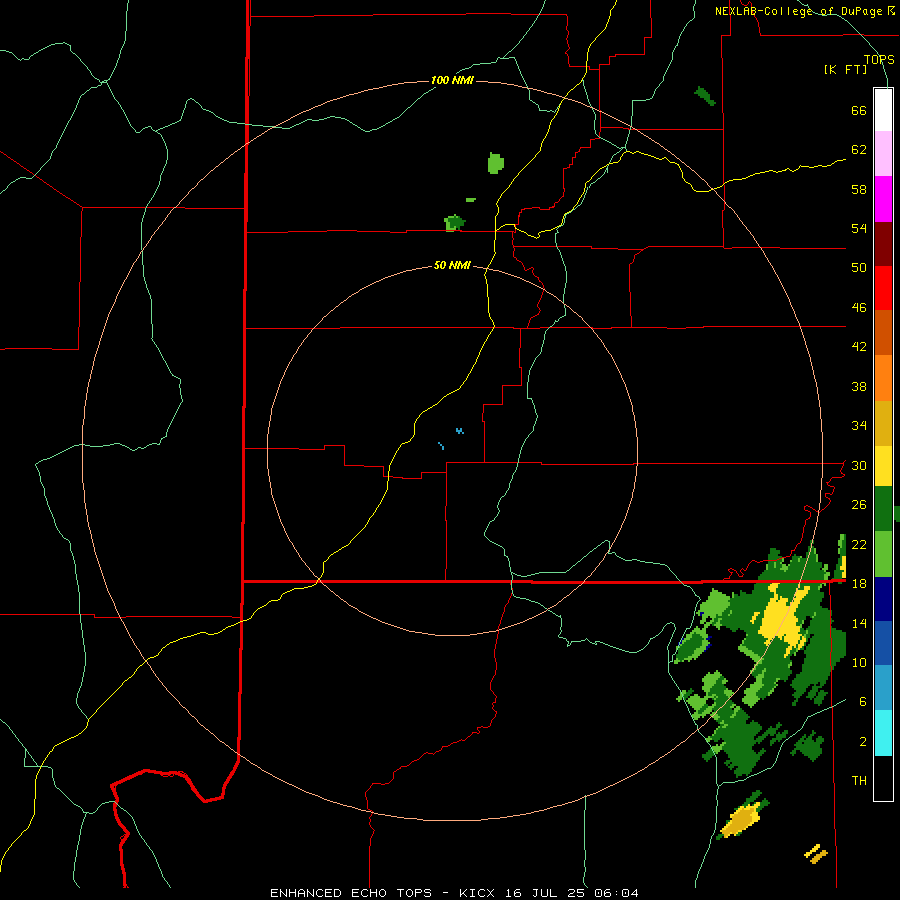Click the 10 legend value

(859, 662)
